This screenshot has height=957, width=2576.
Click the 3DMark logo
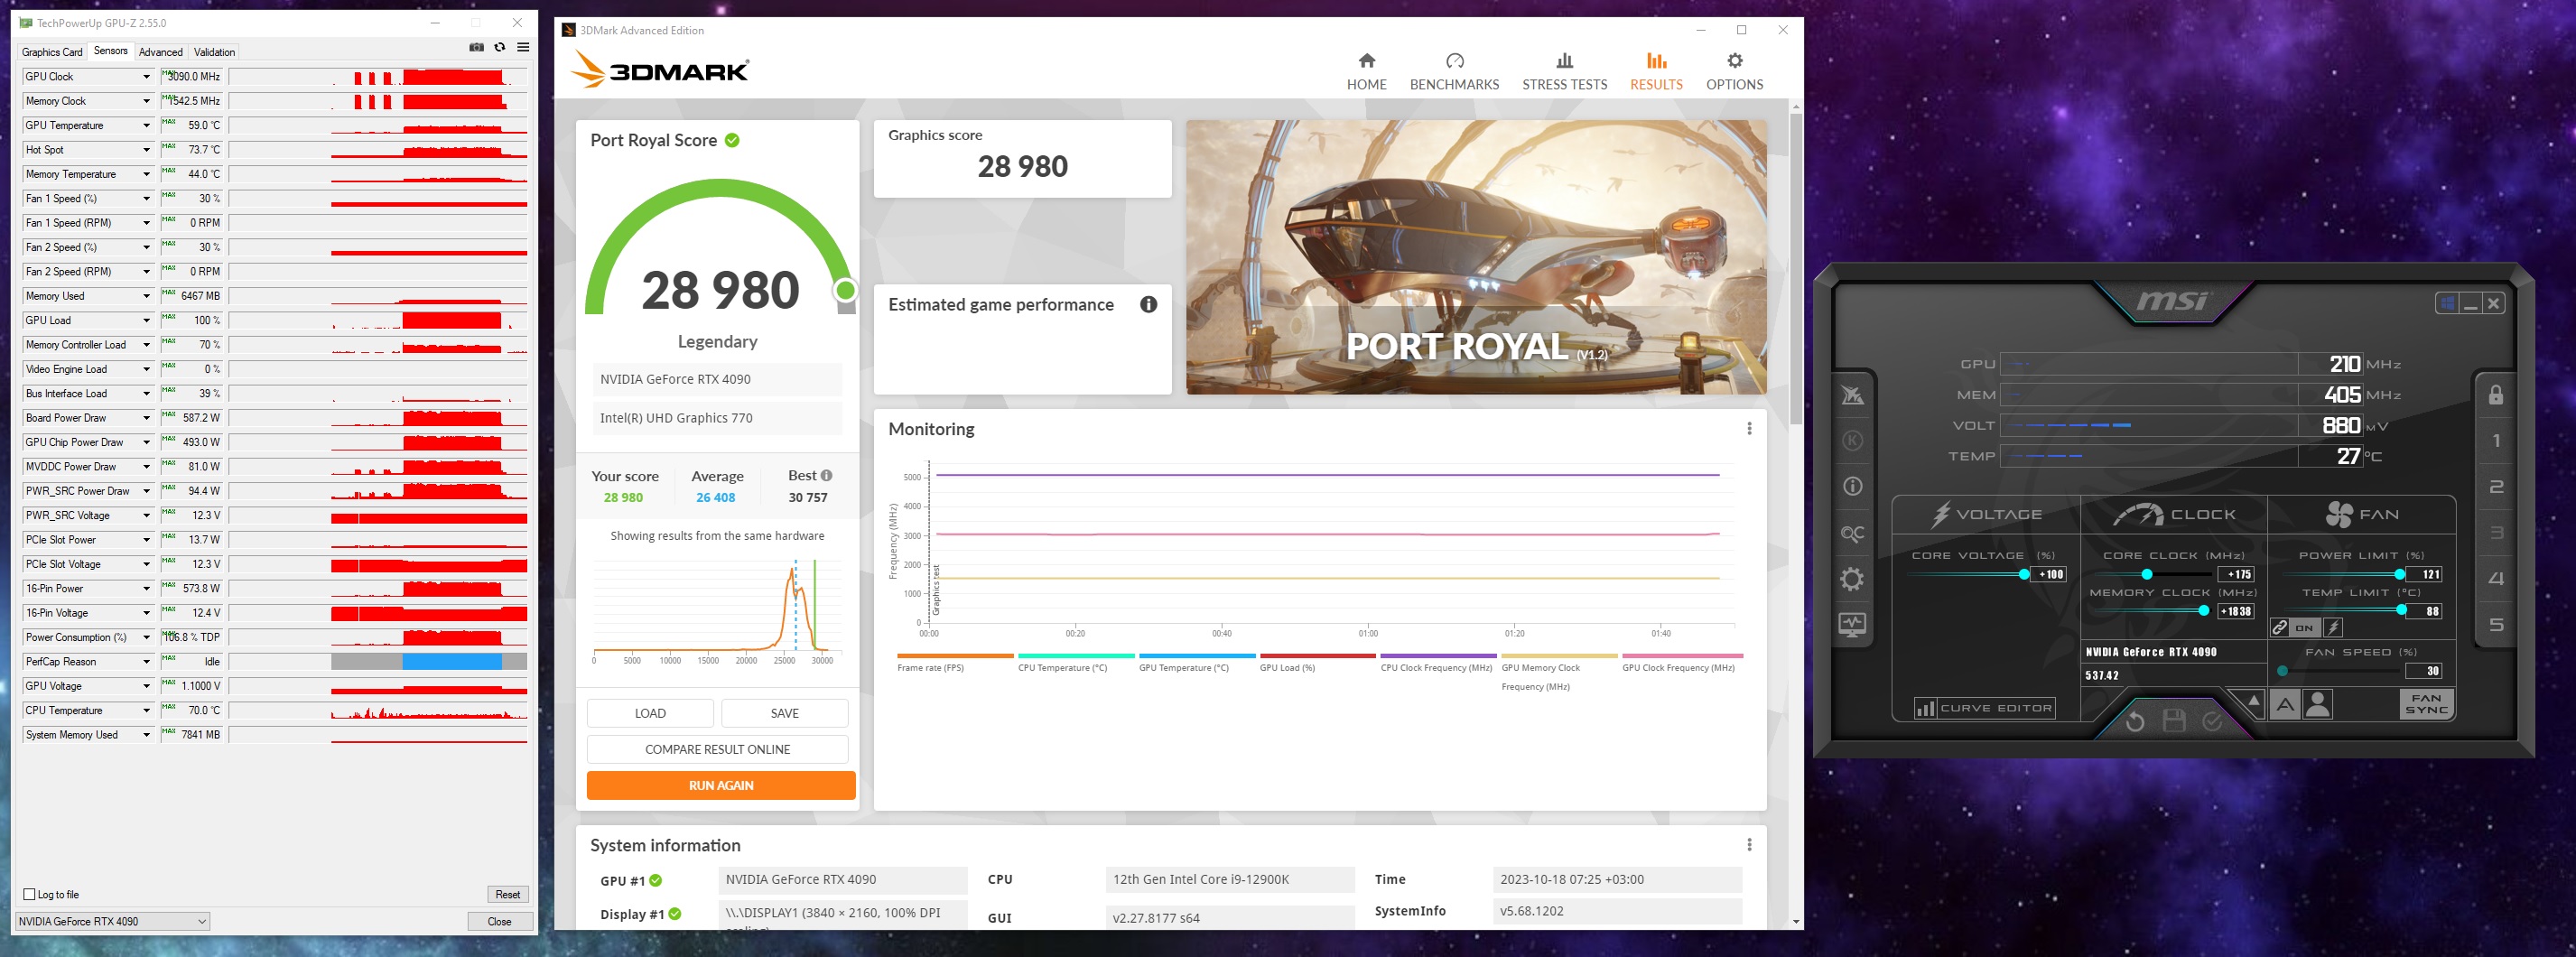(659, 69)
